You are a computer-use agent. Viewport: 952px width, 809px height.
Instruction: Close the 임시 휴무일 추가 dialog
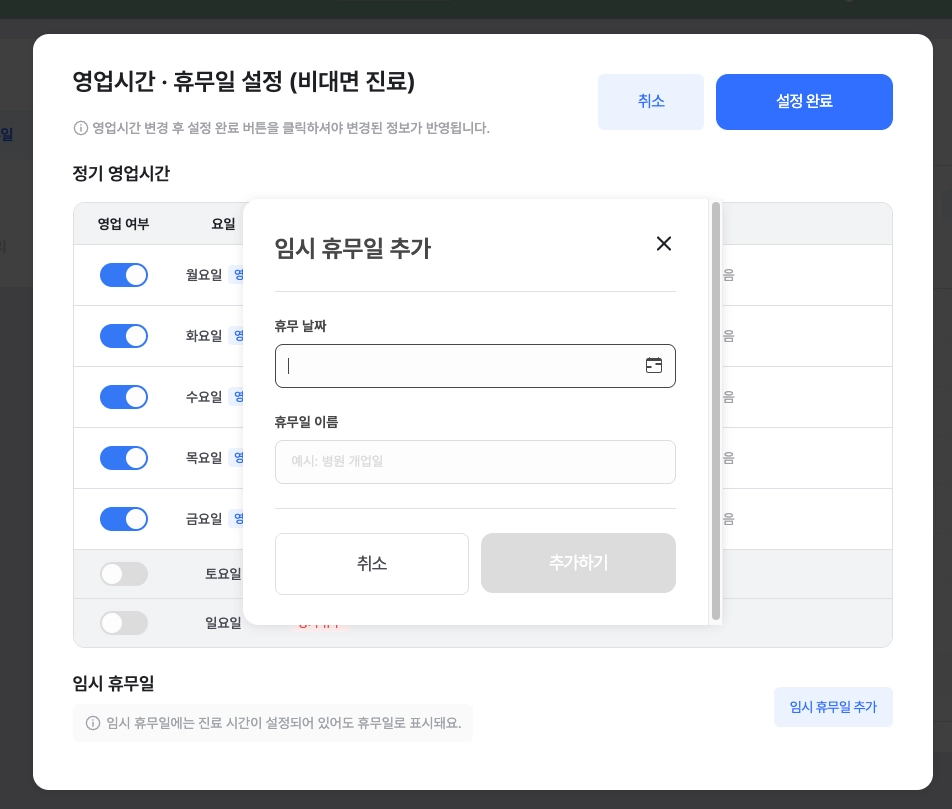pos(664,244)
